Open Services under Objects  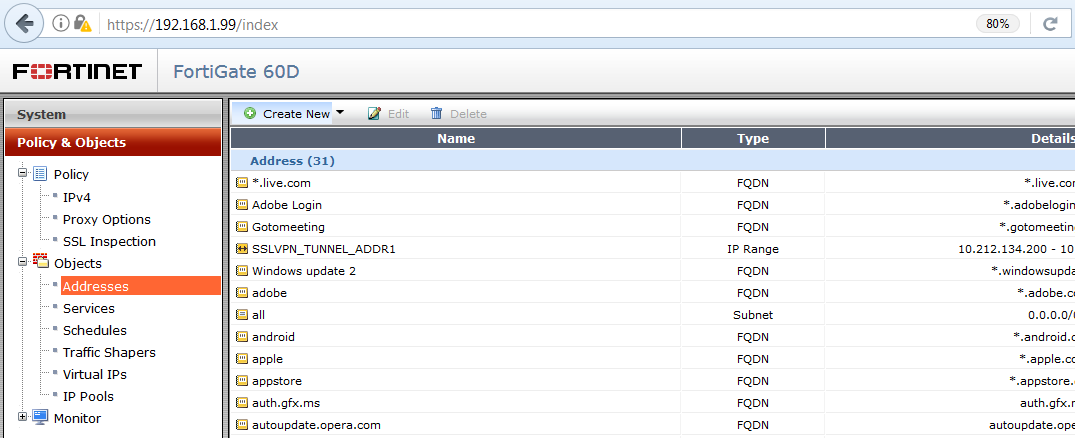point(89,308)
